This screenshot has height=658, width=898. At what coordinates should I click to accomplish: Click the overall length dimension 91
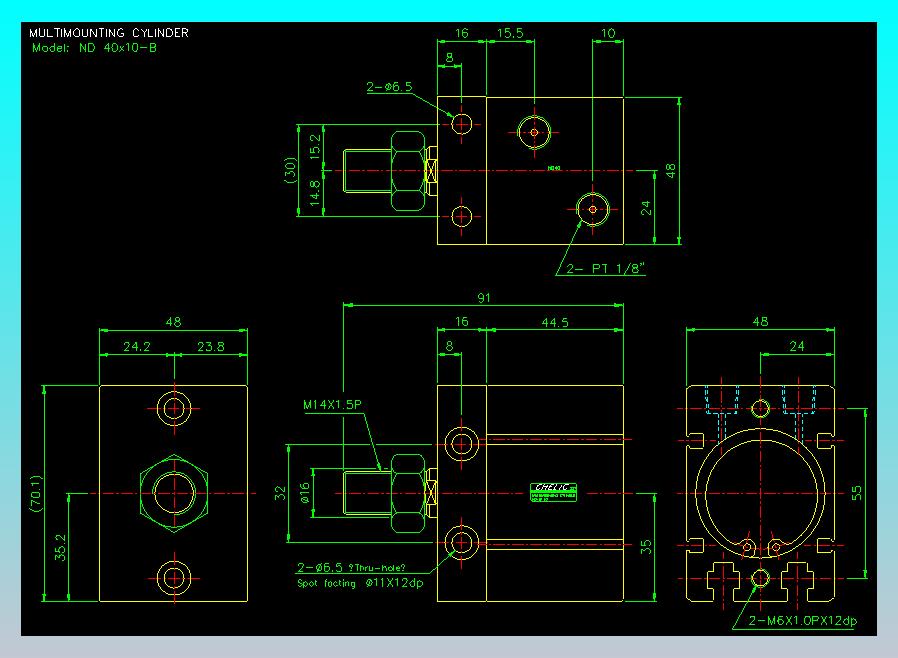(484, 298)
